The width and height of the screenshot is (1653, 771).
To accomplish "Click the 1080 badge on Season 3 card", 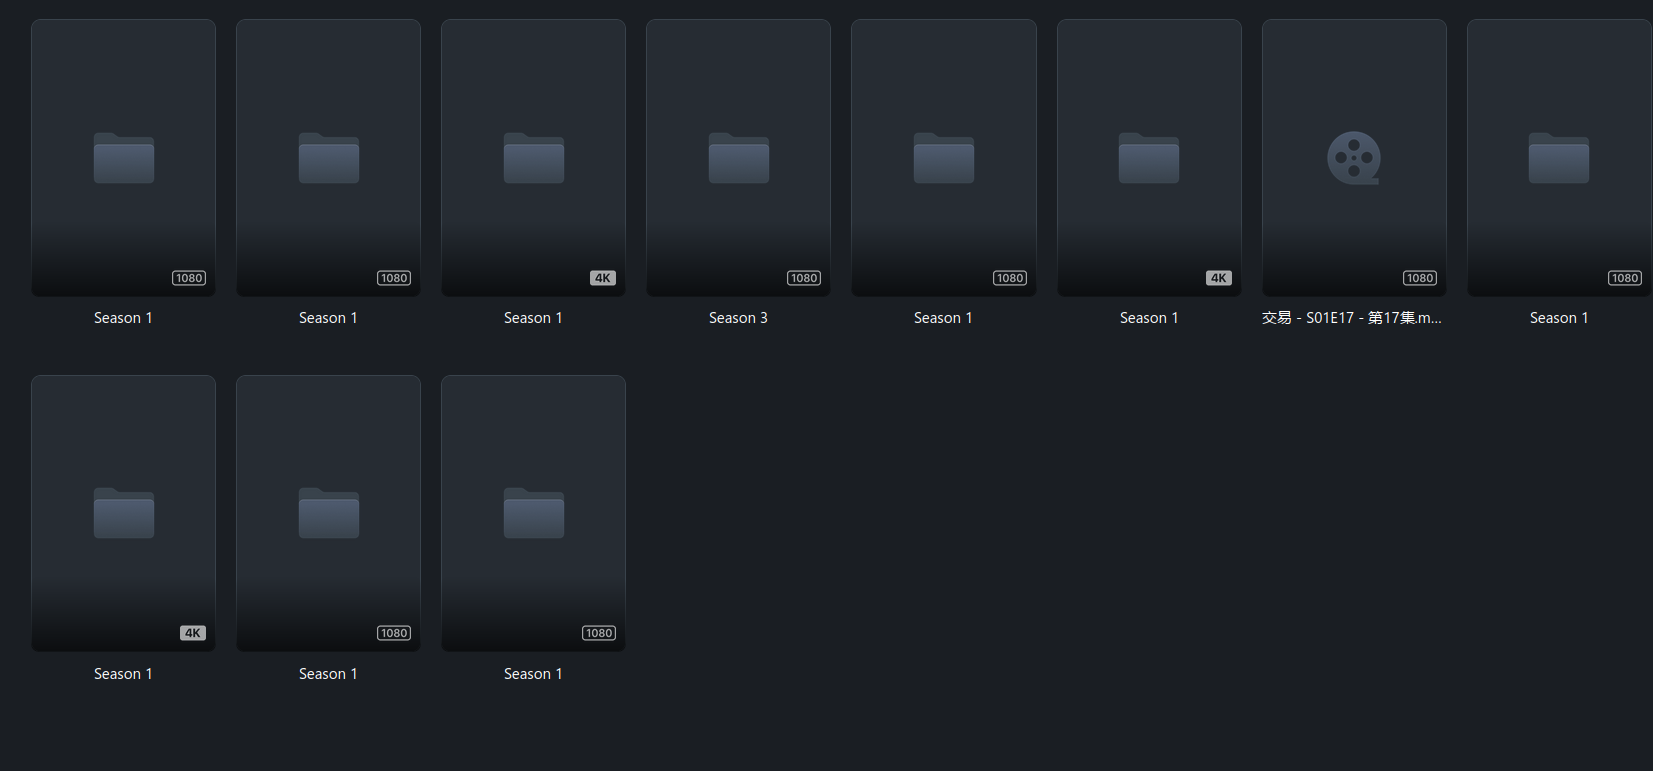I will pos(804,278).
